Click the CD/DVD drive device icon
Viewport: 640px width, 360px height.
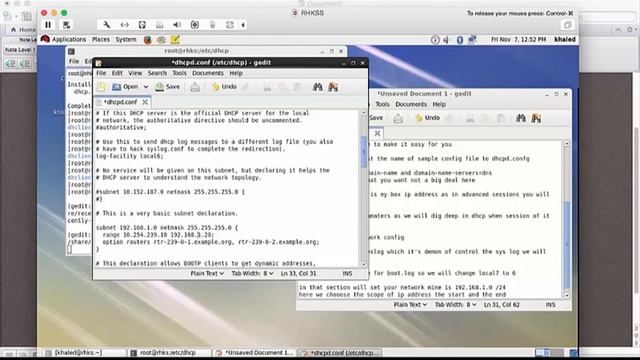pyautogui.click(x=160, y=25)
